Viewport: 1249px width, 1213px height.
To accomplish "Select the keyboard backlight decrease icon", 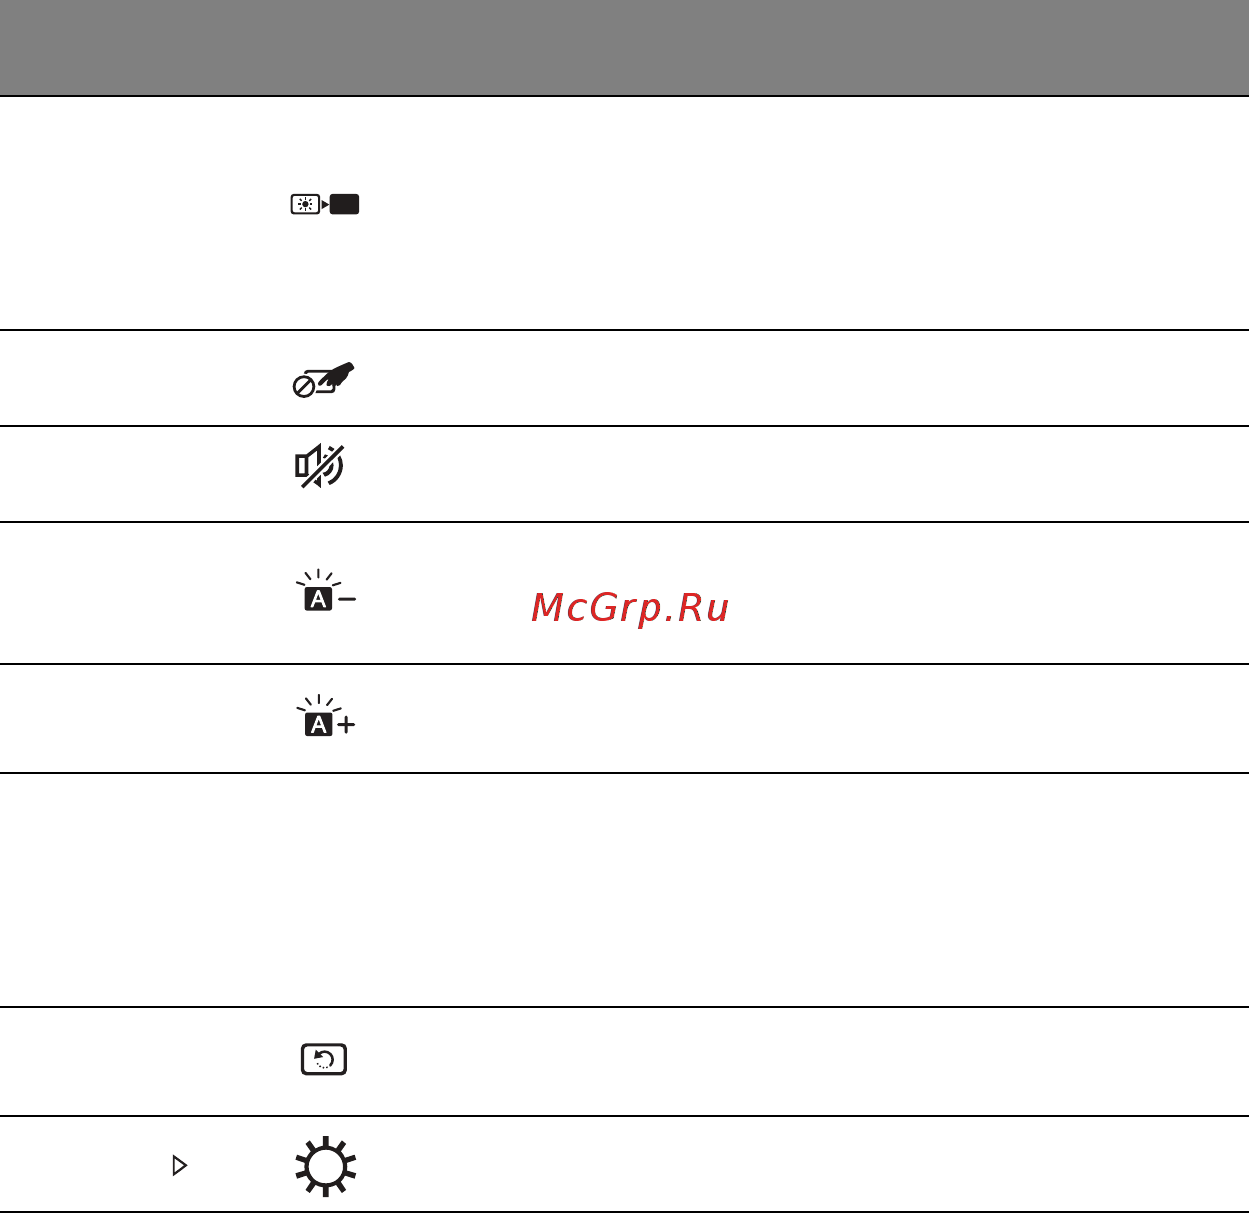I will click(x=326, y=590).
